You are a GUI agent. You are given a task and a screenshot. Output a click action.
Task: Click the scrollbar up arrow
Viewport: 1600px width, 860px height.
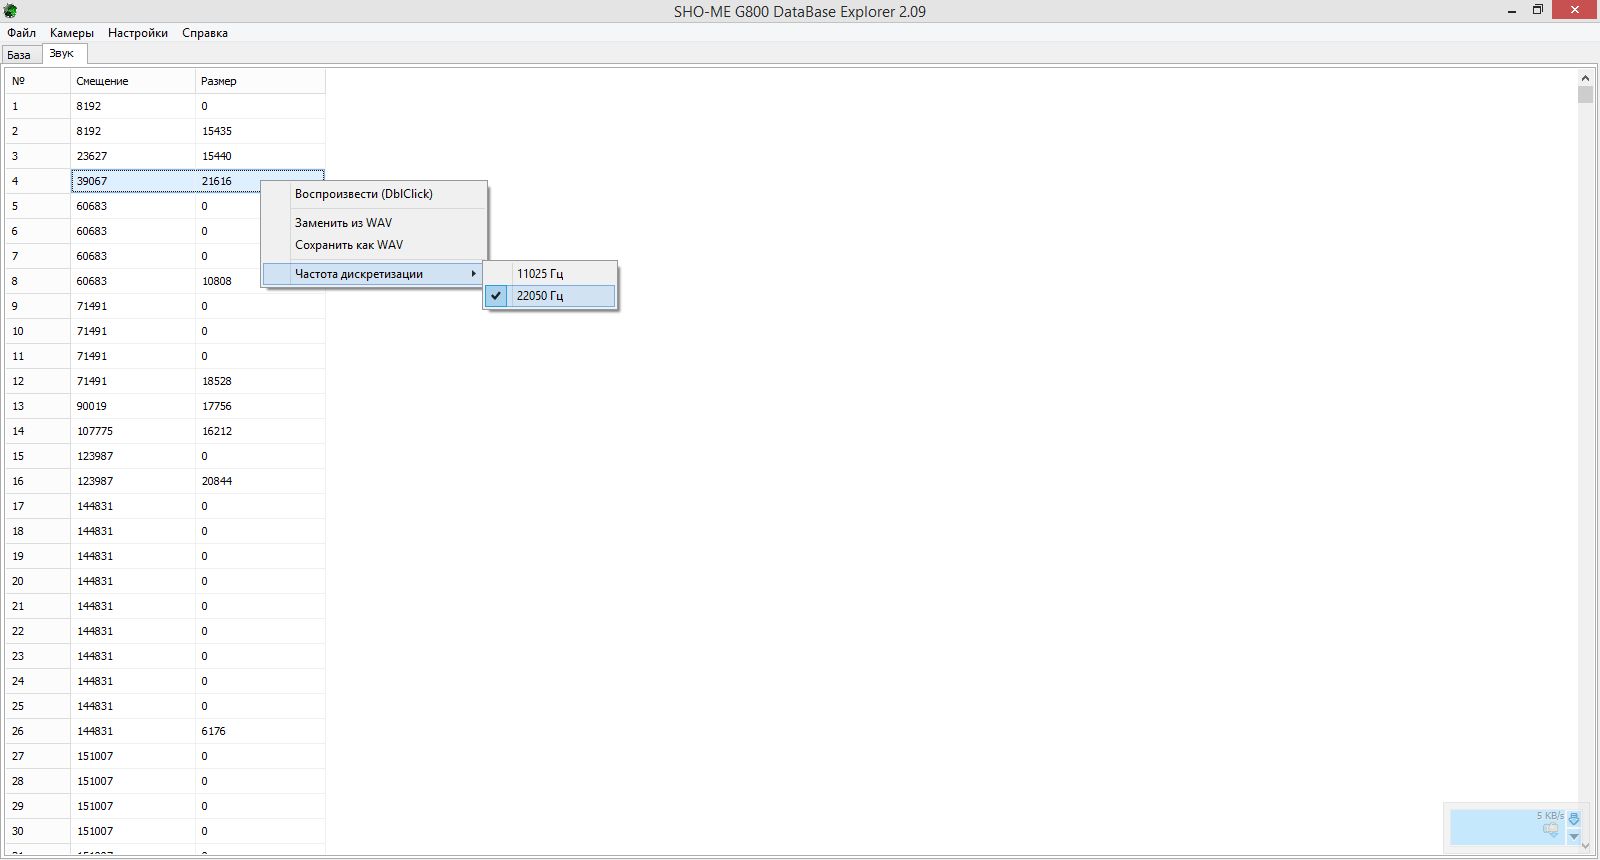1585,77
